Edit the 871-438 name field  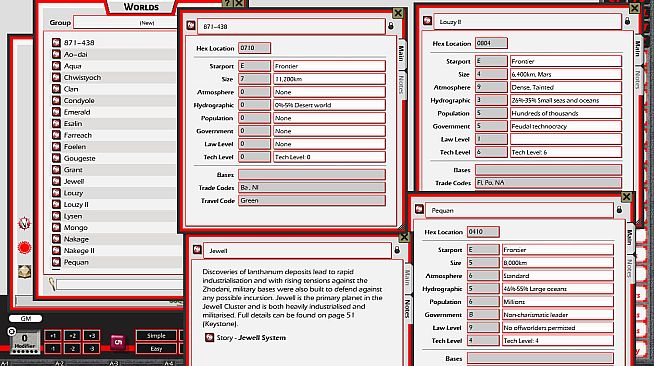[x=291, y=26]
